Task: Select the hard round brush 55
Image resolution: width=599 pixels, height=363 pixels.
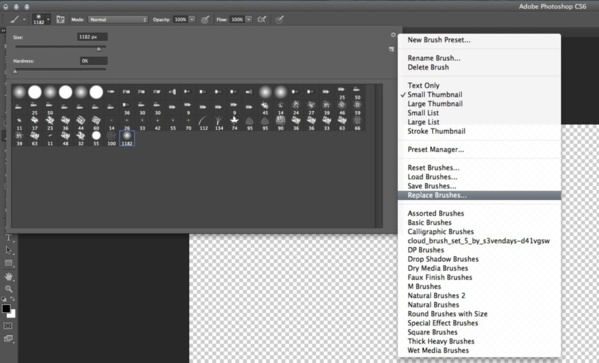Action: click(x=96, y=138)
